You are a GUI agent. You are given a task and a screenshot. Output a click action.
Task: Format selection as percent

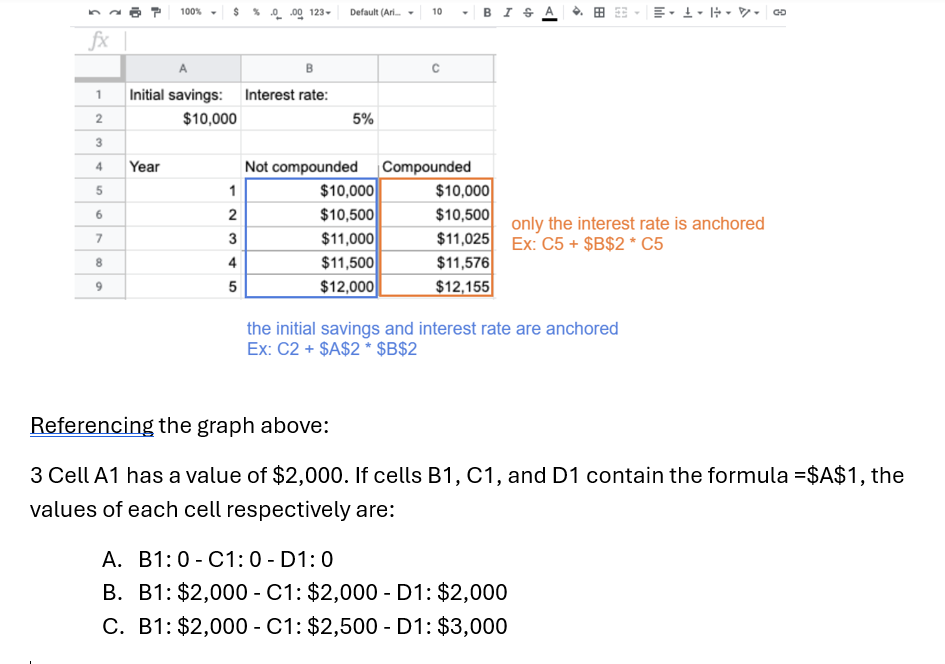(x=256, y=14)
